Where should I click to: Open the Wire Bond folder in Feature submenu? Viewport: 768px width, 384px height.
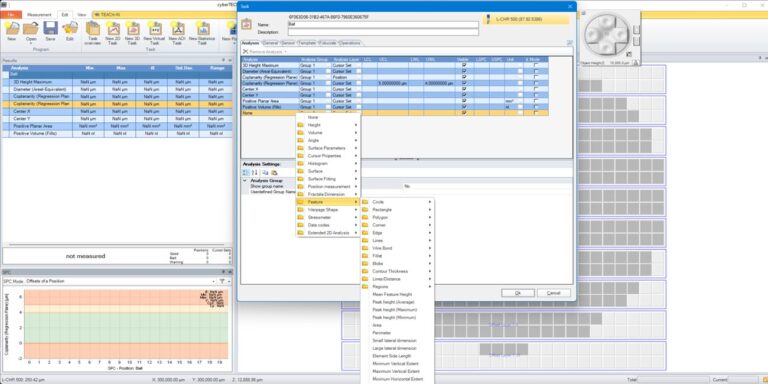[397, 248]
